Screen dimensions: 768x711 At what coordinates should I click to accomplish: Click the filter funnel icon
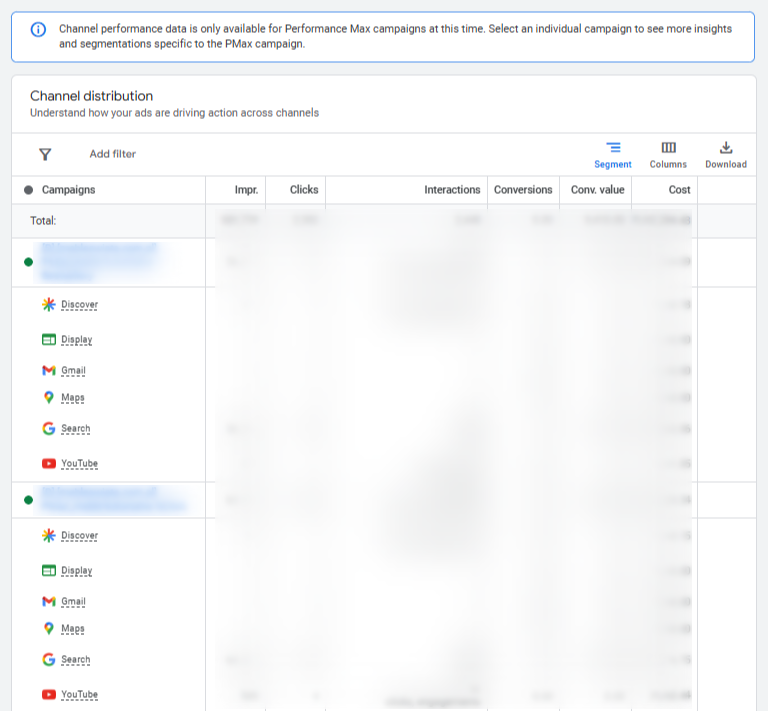pos(45,154)
